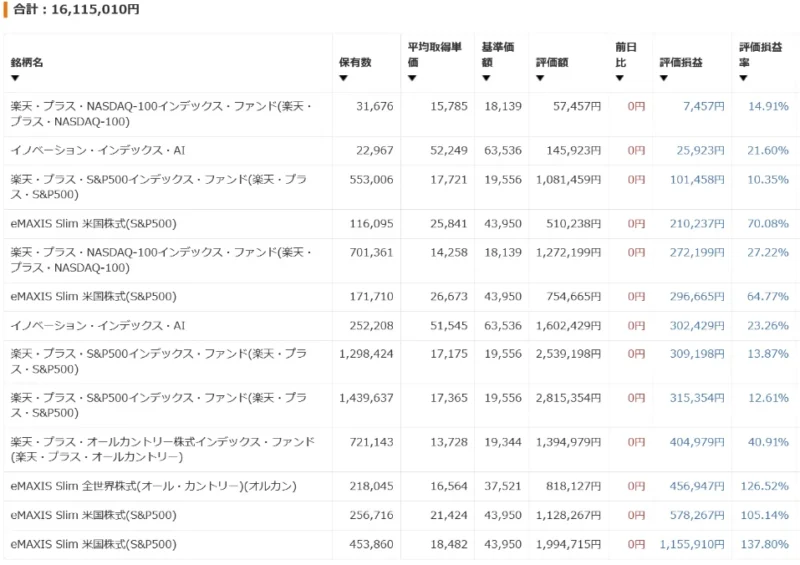Viewport: 800px width, 565px height.
Task: Click the 評価損益率 value 40.91%
Action: pos(768,442)
